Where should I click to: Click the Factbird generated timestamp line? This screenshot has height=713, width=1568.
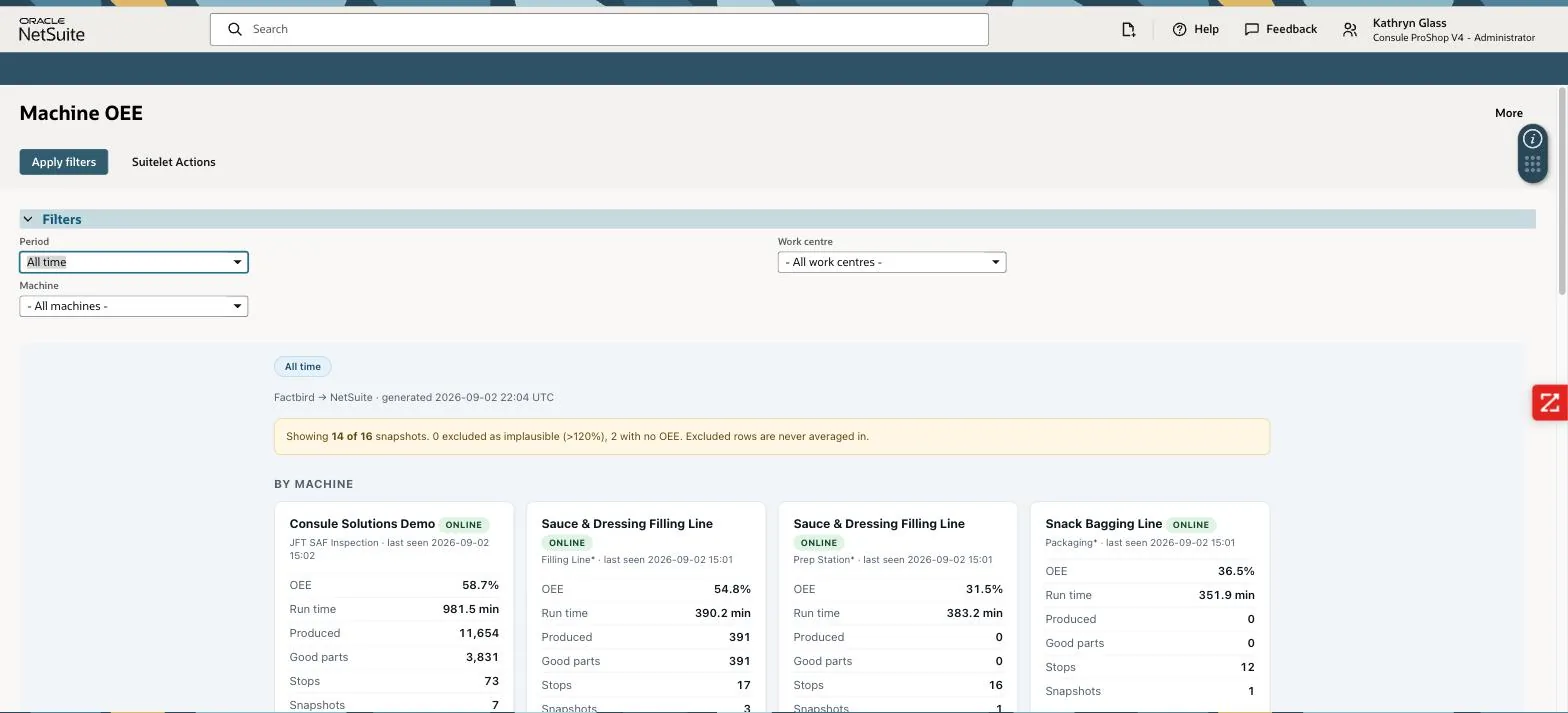click(414, 397)
